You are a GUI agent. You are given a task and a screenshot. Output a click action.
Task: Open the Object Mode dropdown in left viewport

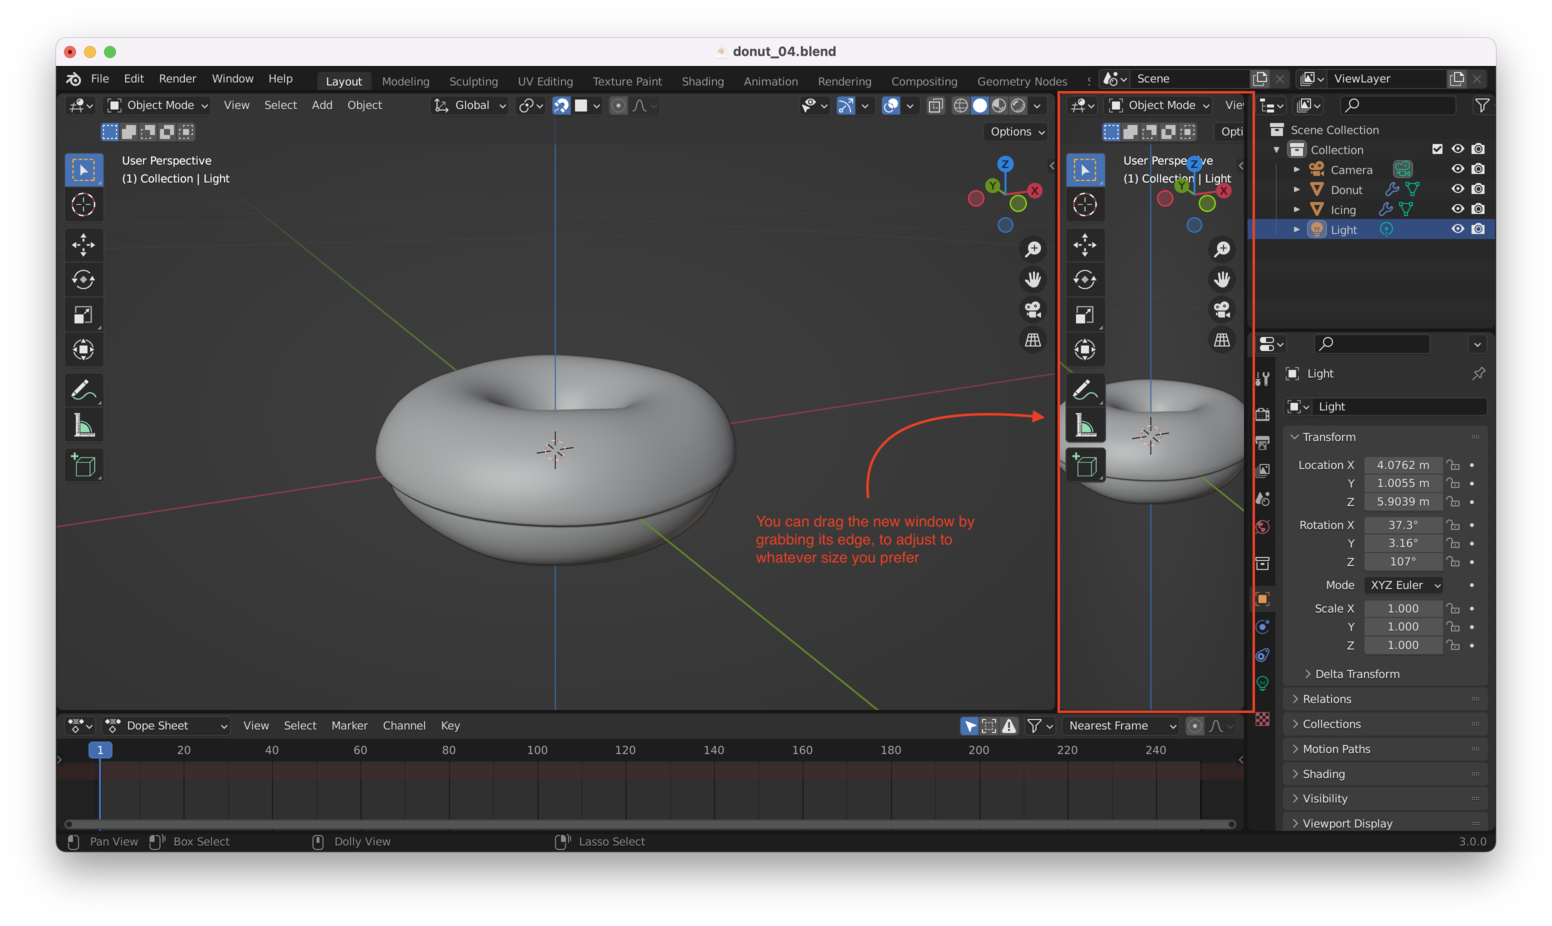158,105
